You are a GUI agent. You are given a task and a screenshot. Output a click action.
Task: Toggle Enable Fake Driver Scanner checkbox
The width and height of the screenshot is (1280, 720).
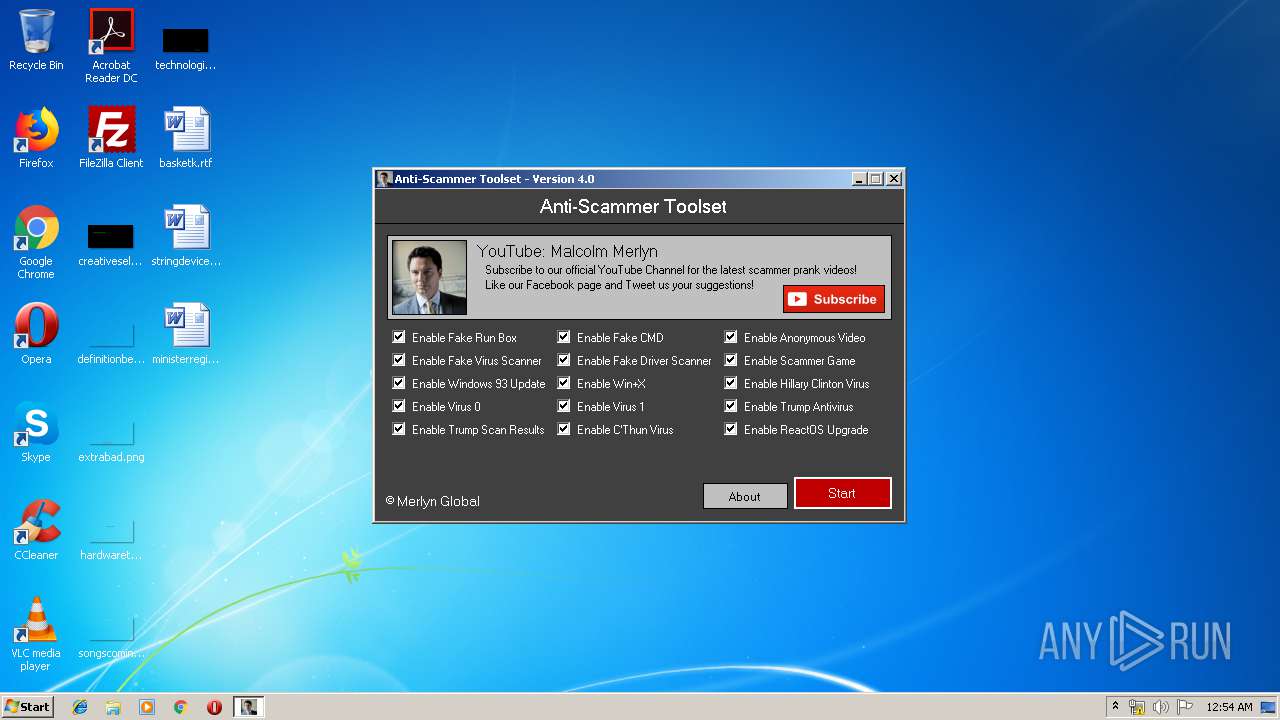[564, 360]
